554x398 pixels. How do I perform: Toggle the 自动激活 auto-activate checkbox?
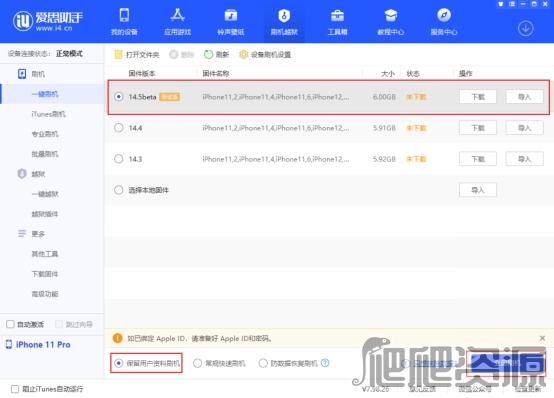pos(11,324)
